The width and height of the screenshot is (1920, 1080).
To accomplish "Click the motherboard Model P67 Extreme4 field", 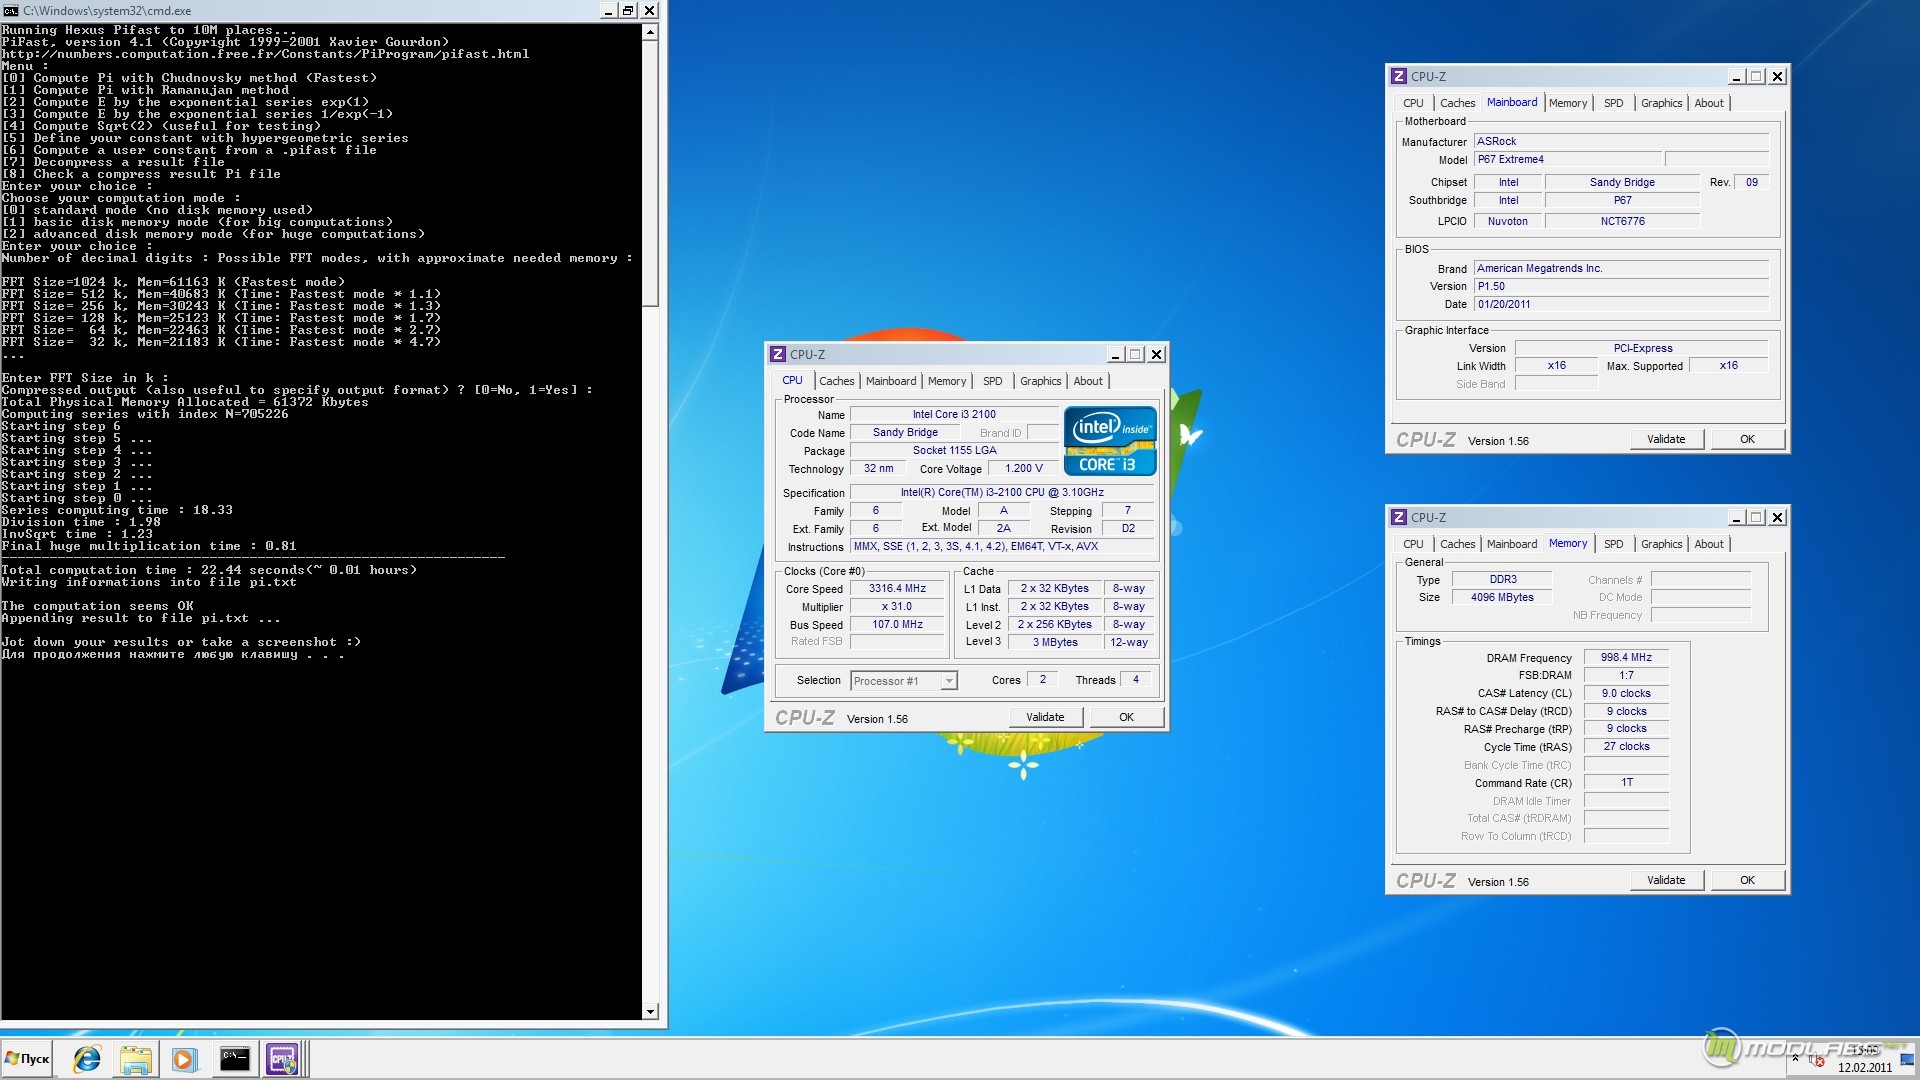I will pos(1568,160).
